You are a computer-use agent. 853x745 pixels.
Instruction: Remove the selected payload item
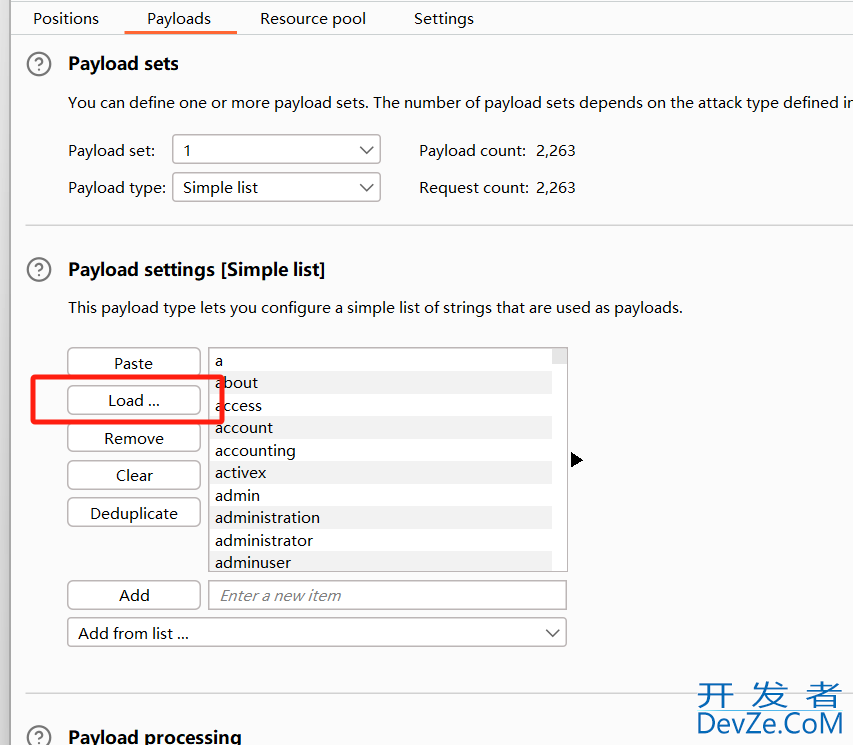point(134,438)
